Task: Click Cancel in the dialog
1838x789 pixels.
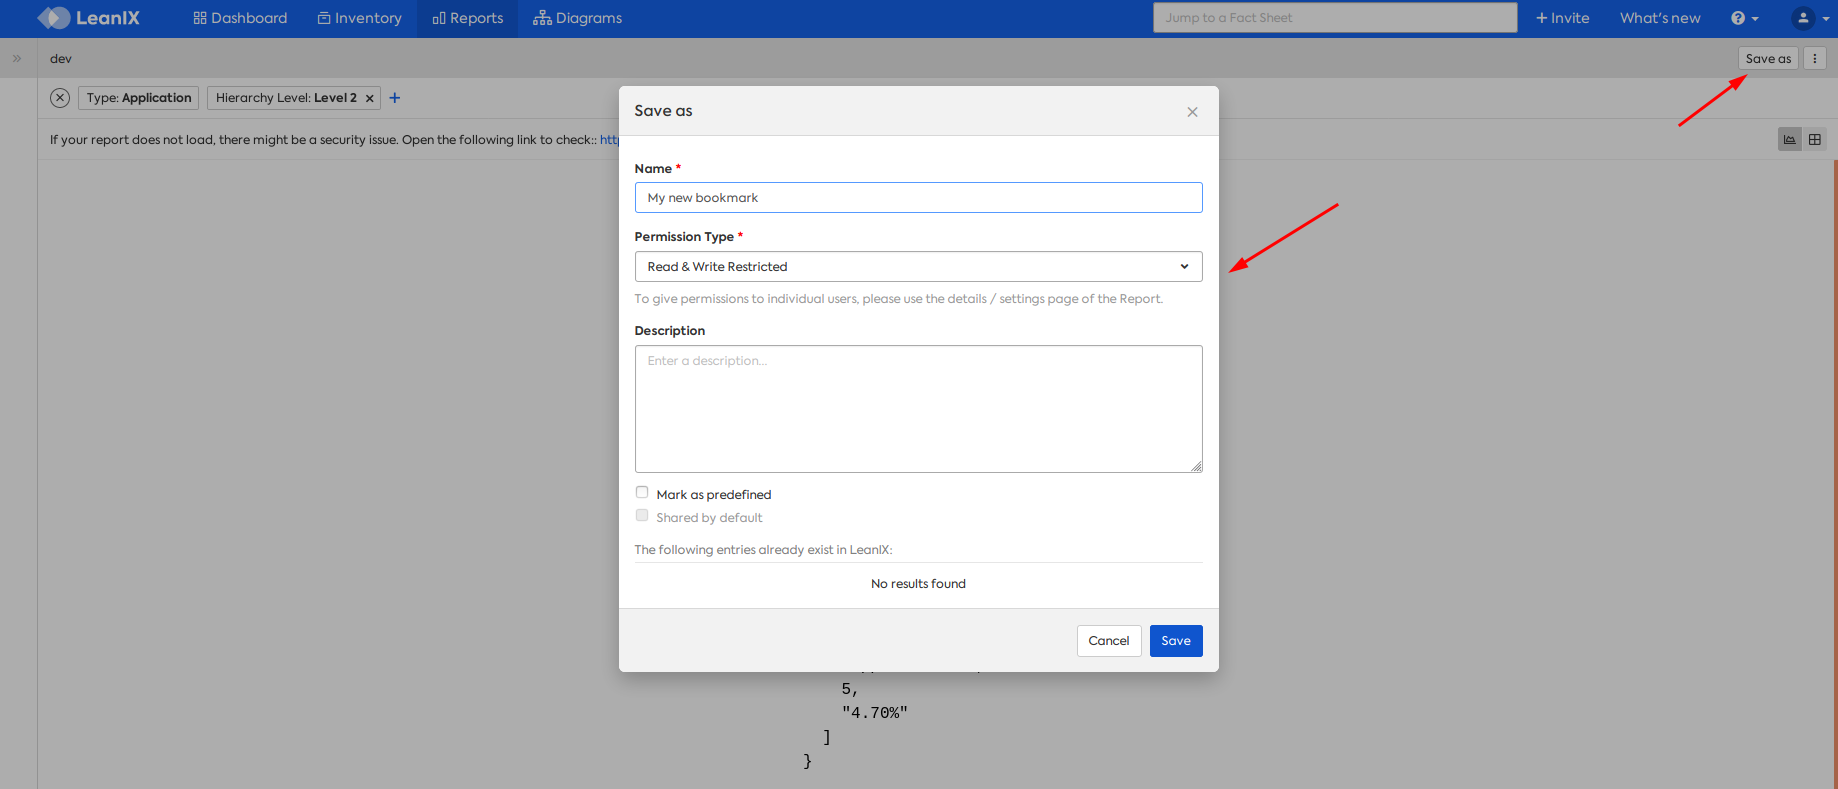Action: tap(1109, 641)
